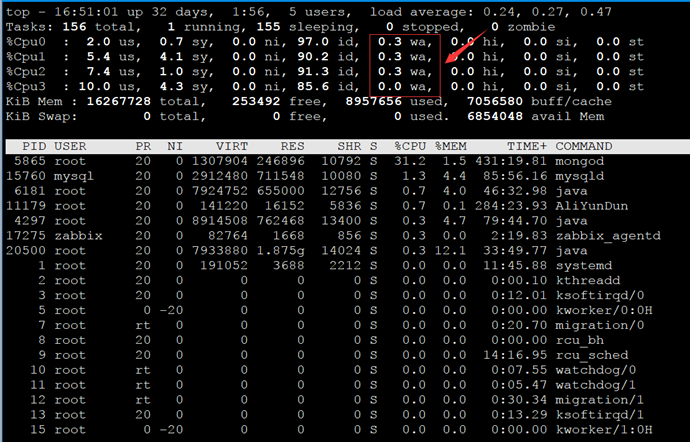Click the %Cpu0 wa value
Image resolution: width=690 pixels, height=442 pixels.
pyautogui.click(x=390, y=42)
